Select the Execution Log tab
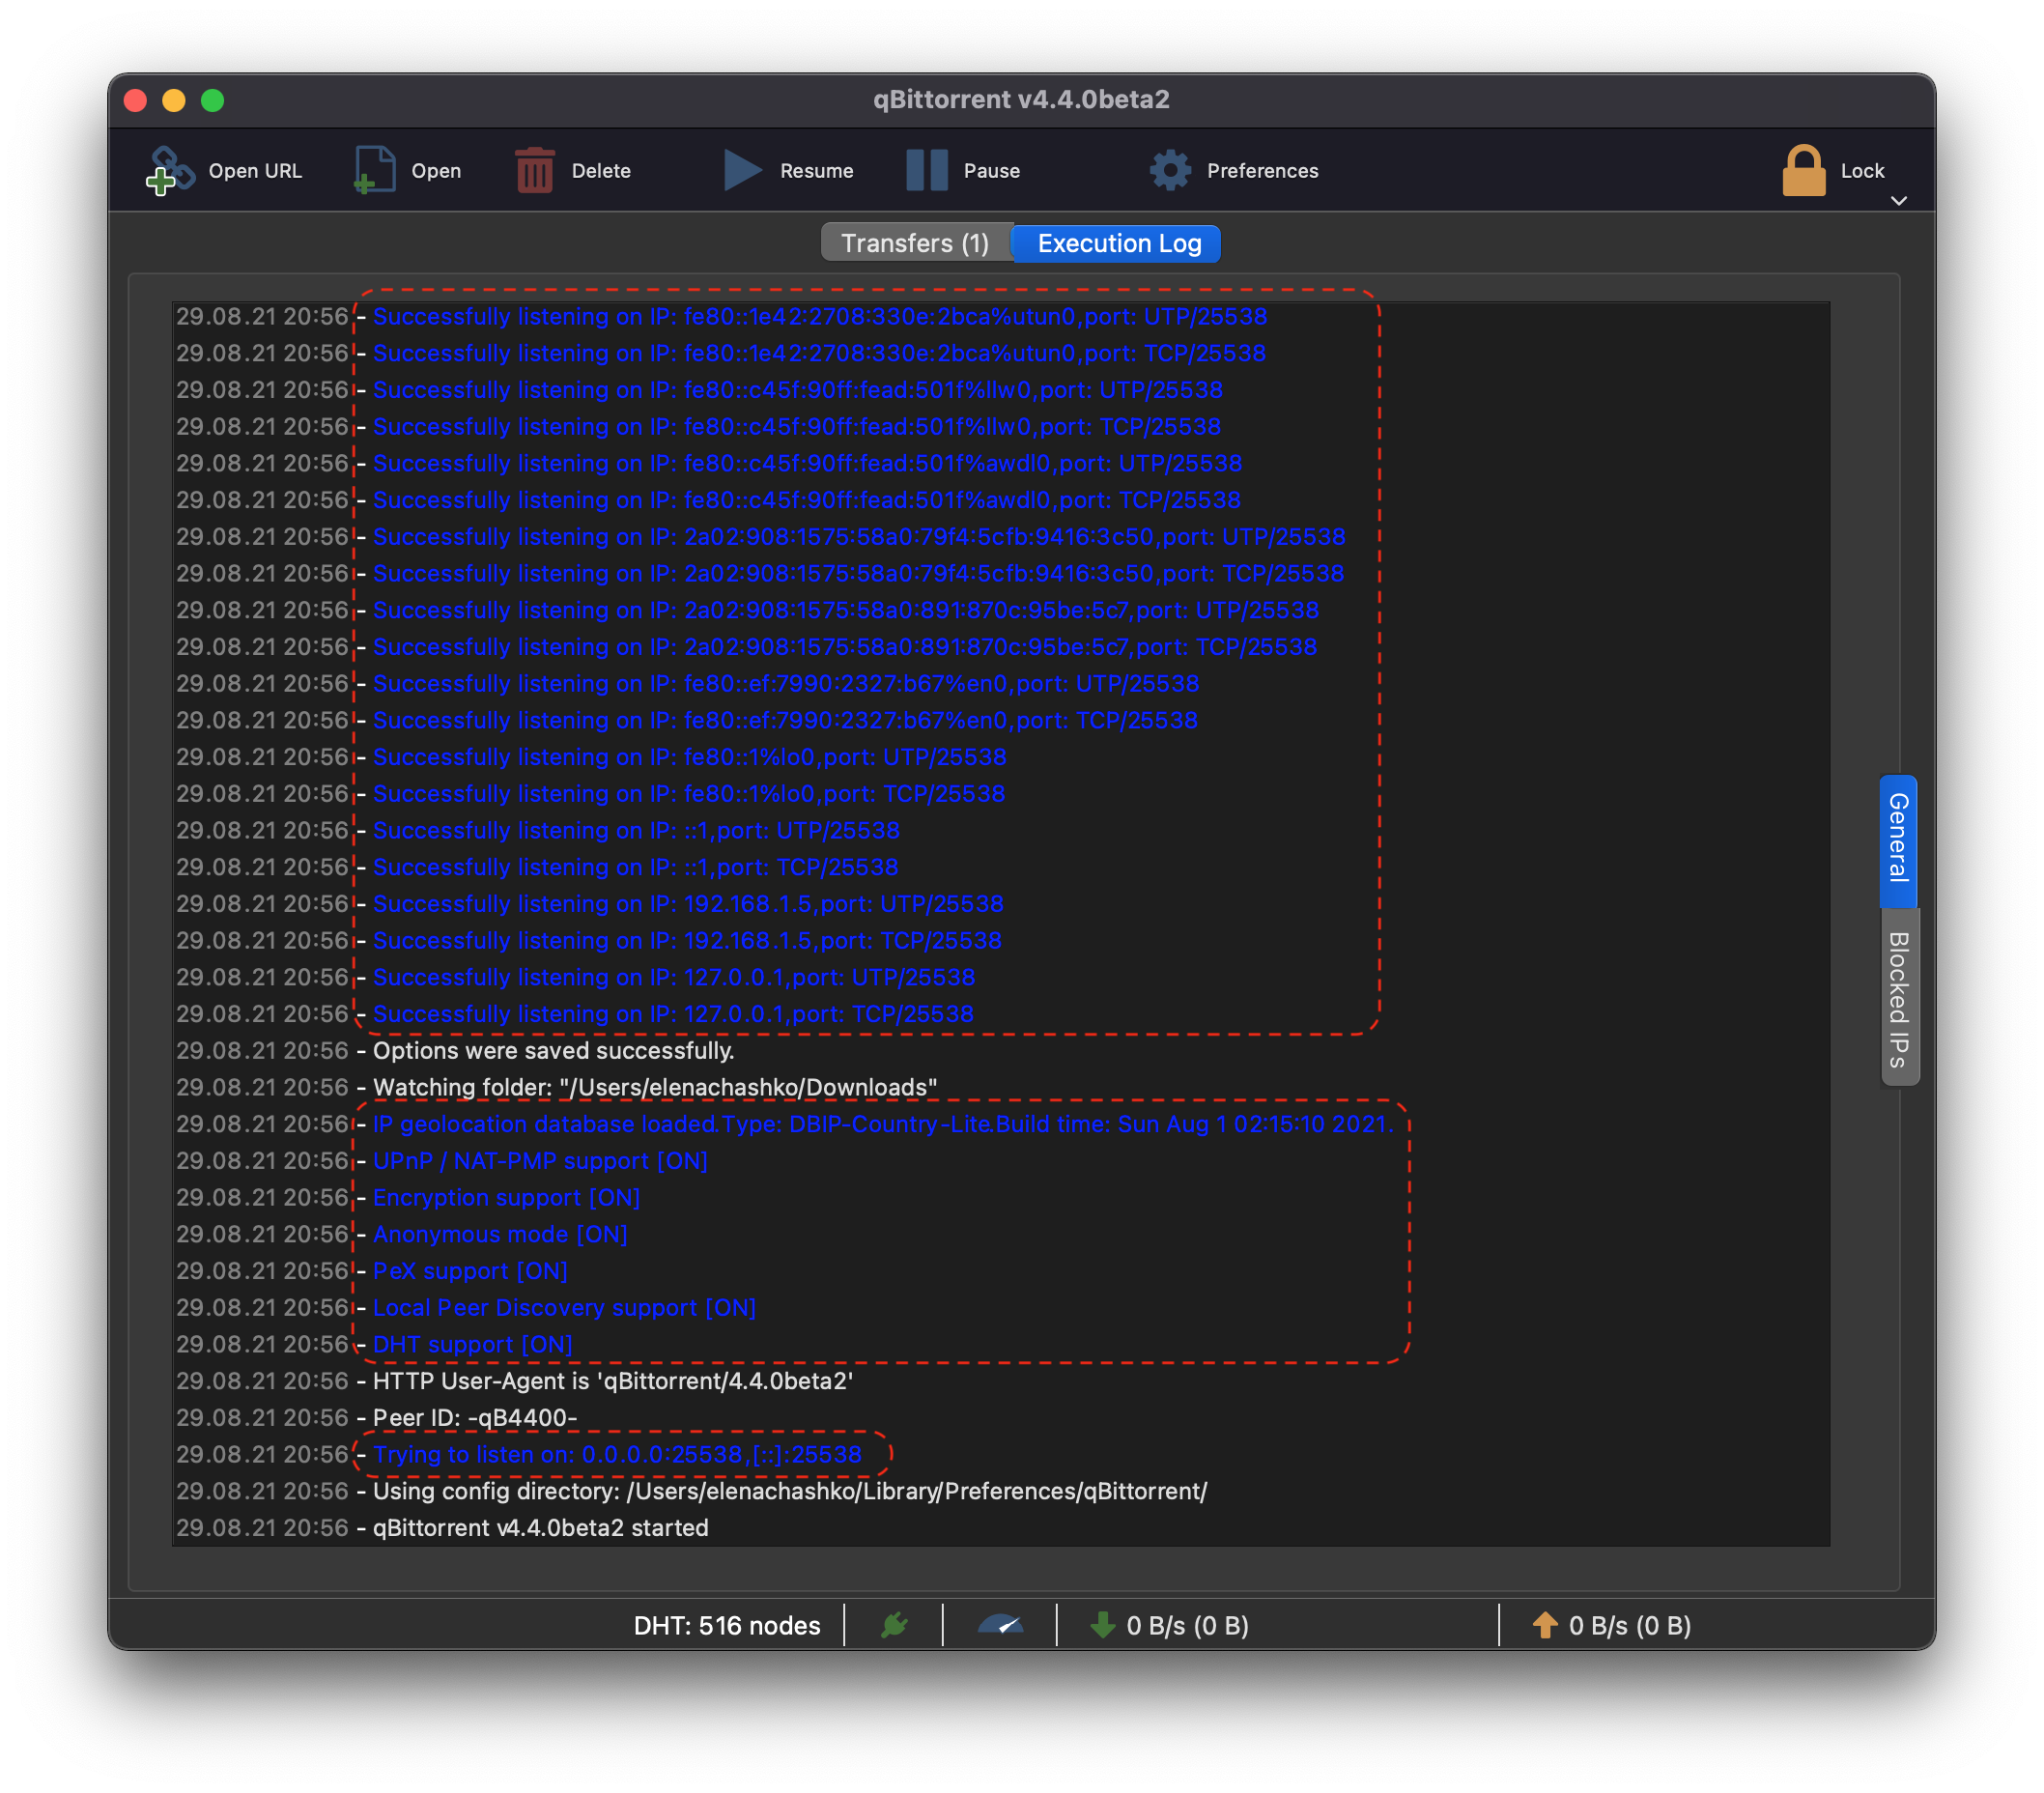The image size is (2044, 1793). 1118,243
